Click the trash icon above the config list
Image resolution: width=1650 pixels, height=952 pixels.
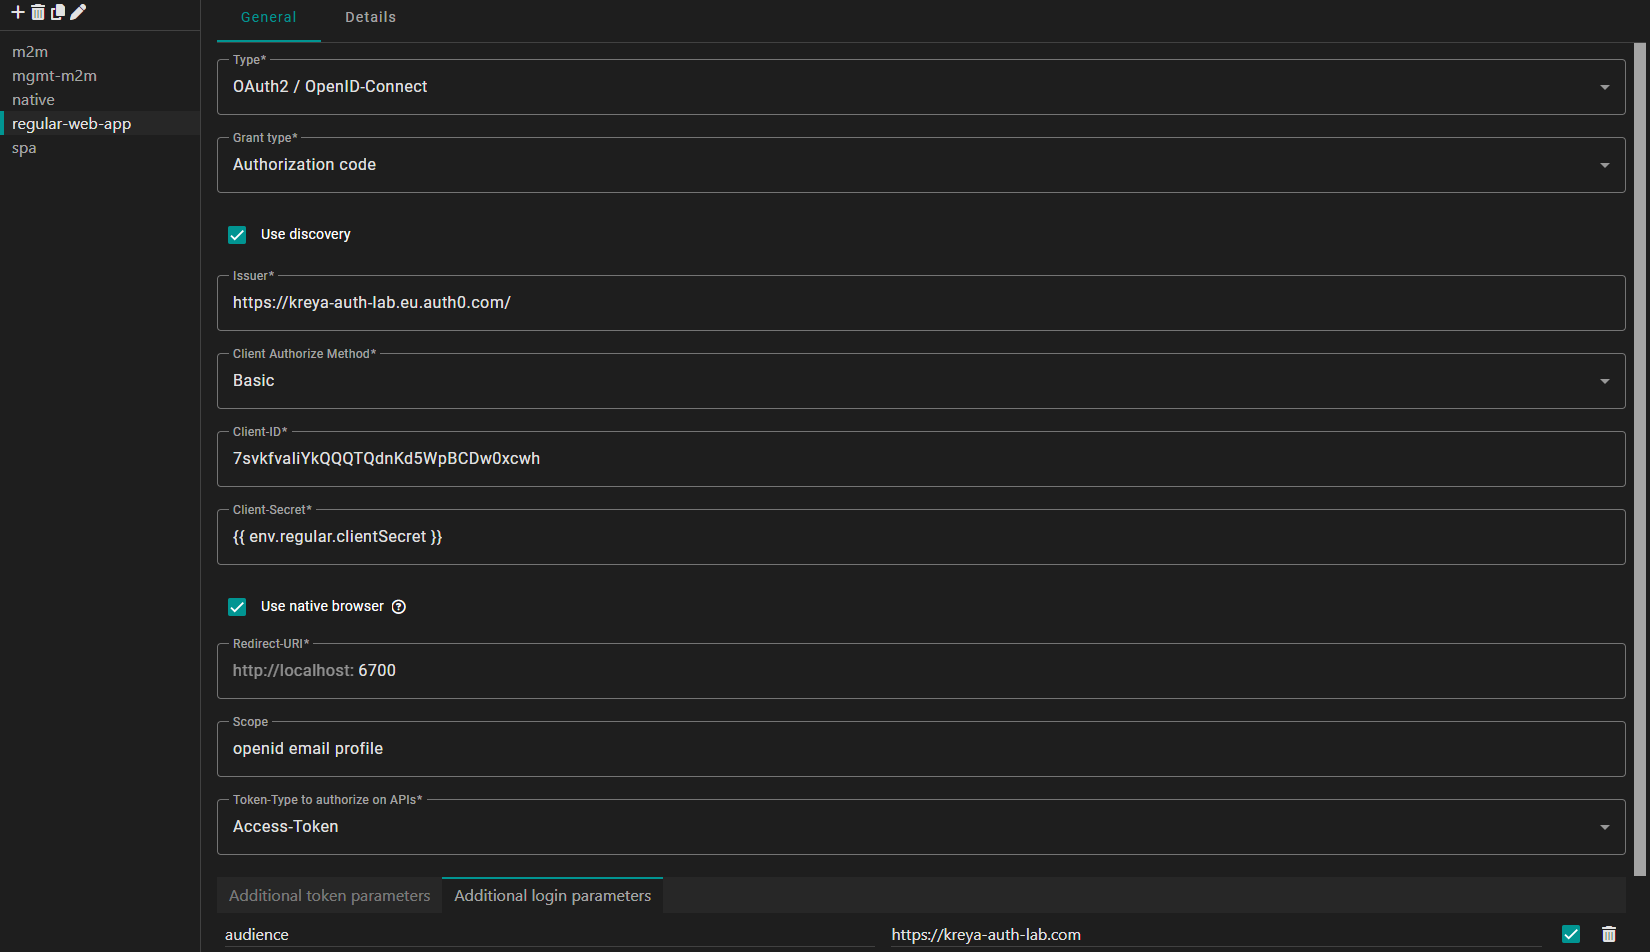pyautogui.click(x=38, y=12)
